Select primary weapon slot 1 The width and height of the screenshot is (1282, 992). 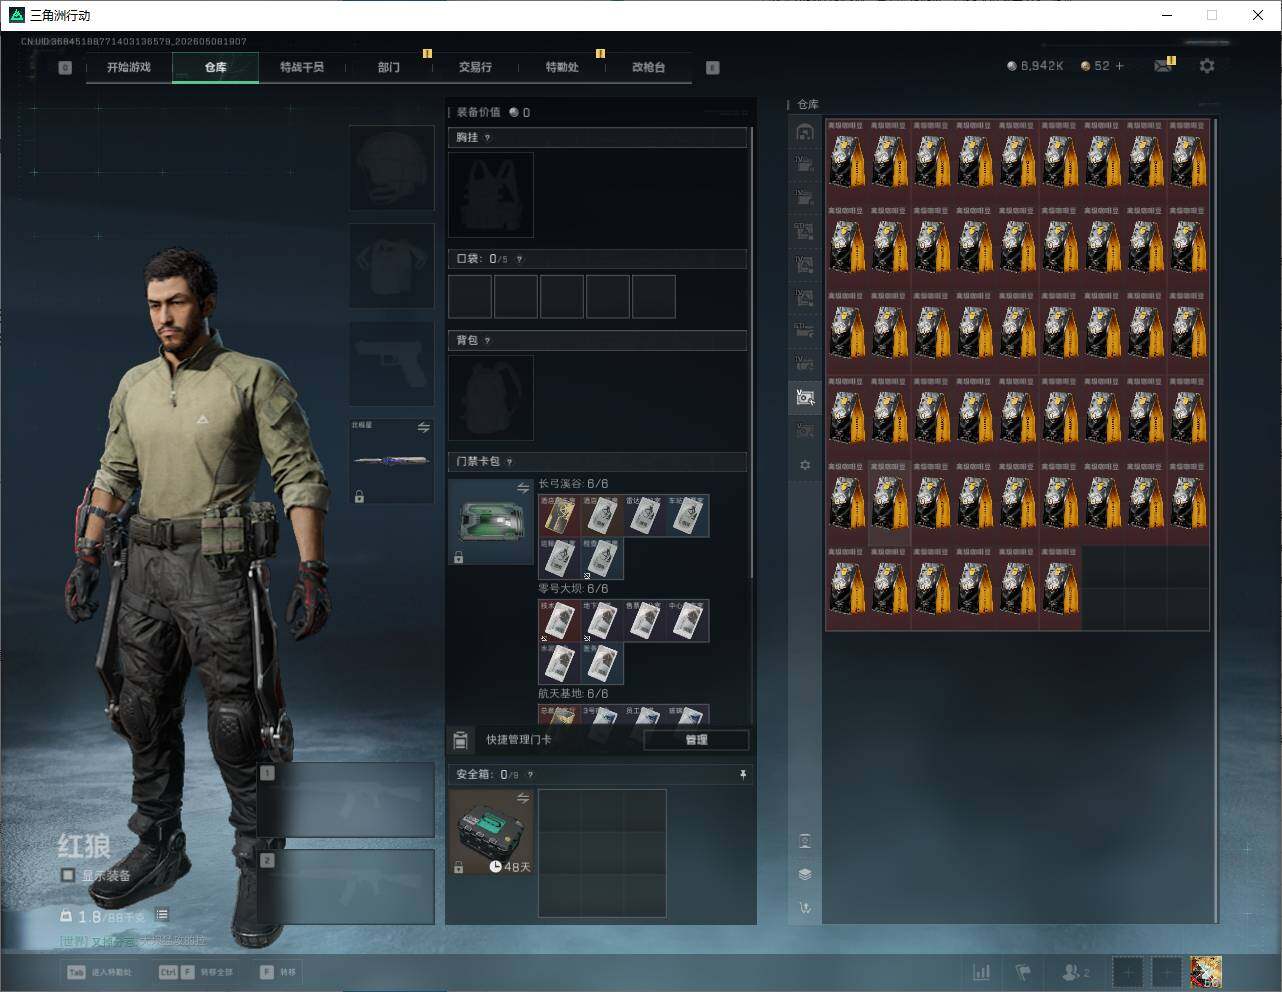tap(346, 800)
